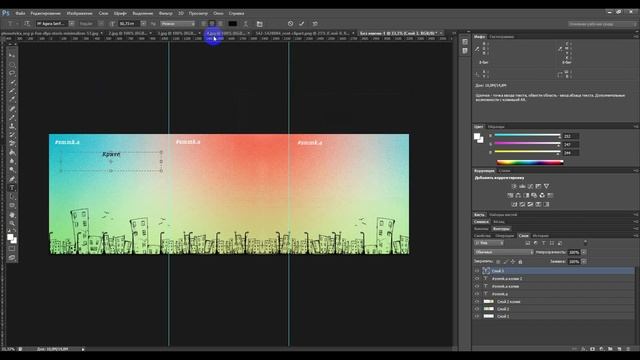Click the red channel slider in Color panel
Viewport: 640px width, 360px height.
[527, 136]
